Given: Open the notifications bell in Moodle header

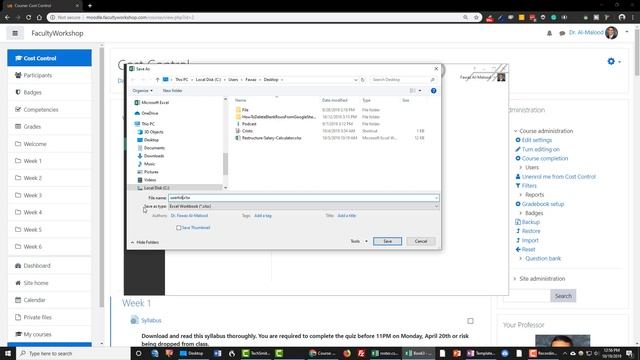Looking at the screenshot, I should point(549,33).
